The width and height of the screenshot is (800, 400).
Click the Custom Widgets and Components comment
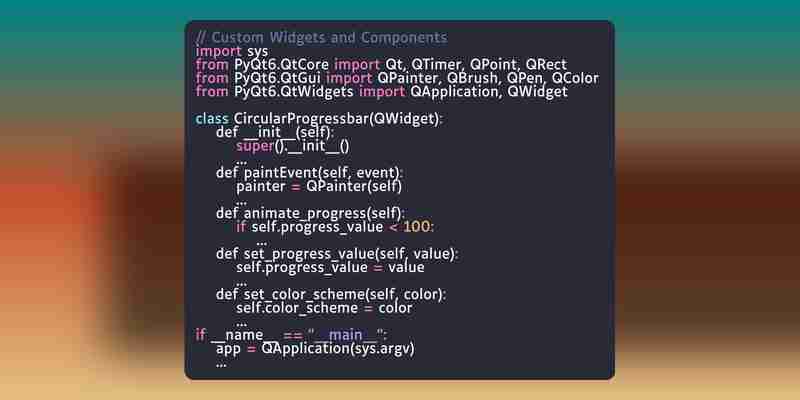coord(321,38)
